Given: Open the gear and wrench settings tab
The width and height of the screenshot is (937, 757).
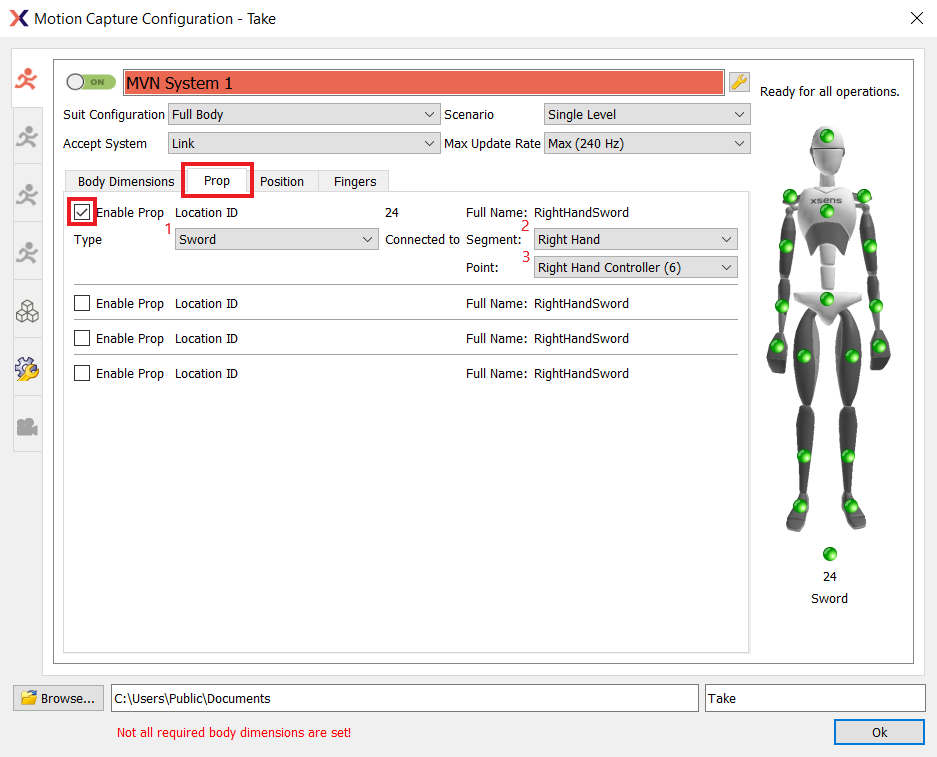Looking at the screenshot, I should point(27,369).
